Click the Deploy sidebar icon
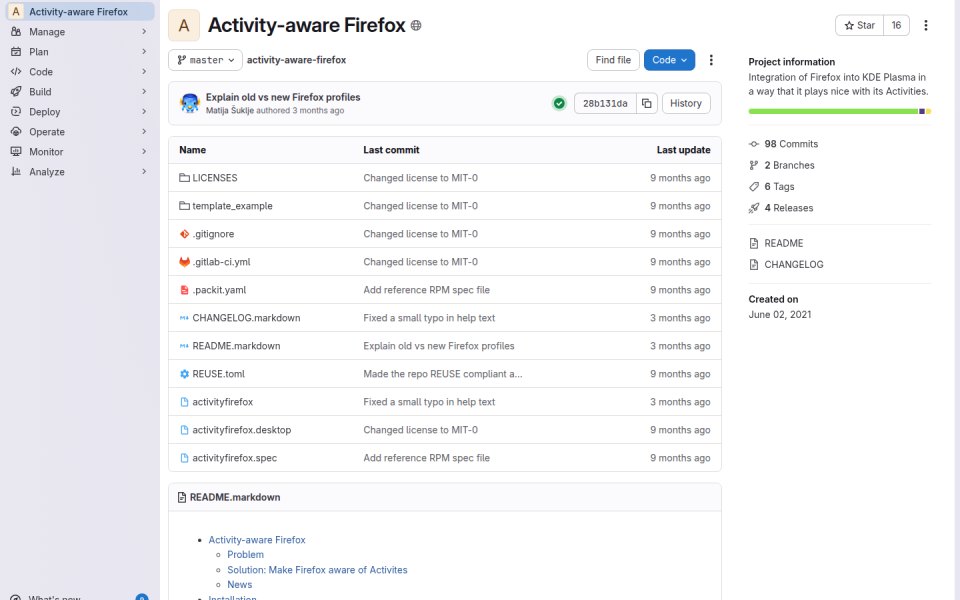This screenshot has width=960, height=600. (16, 112)
